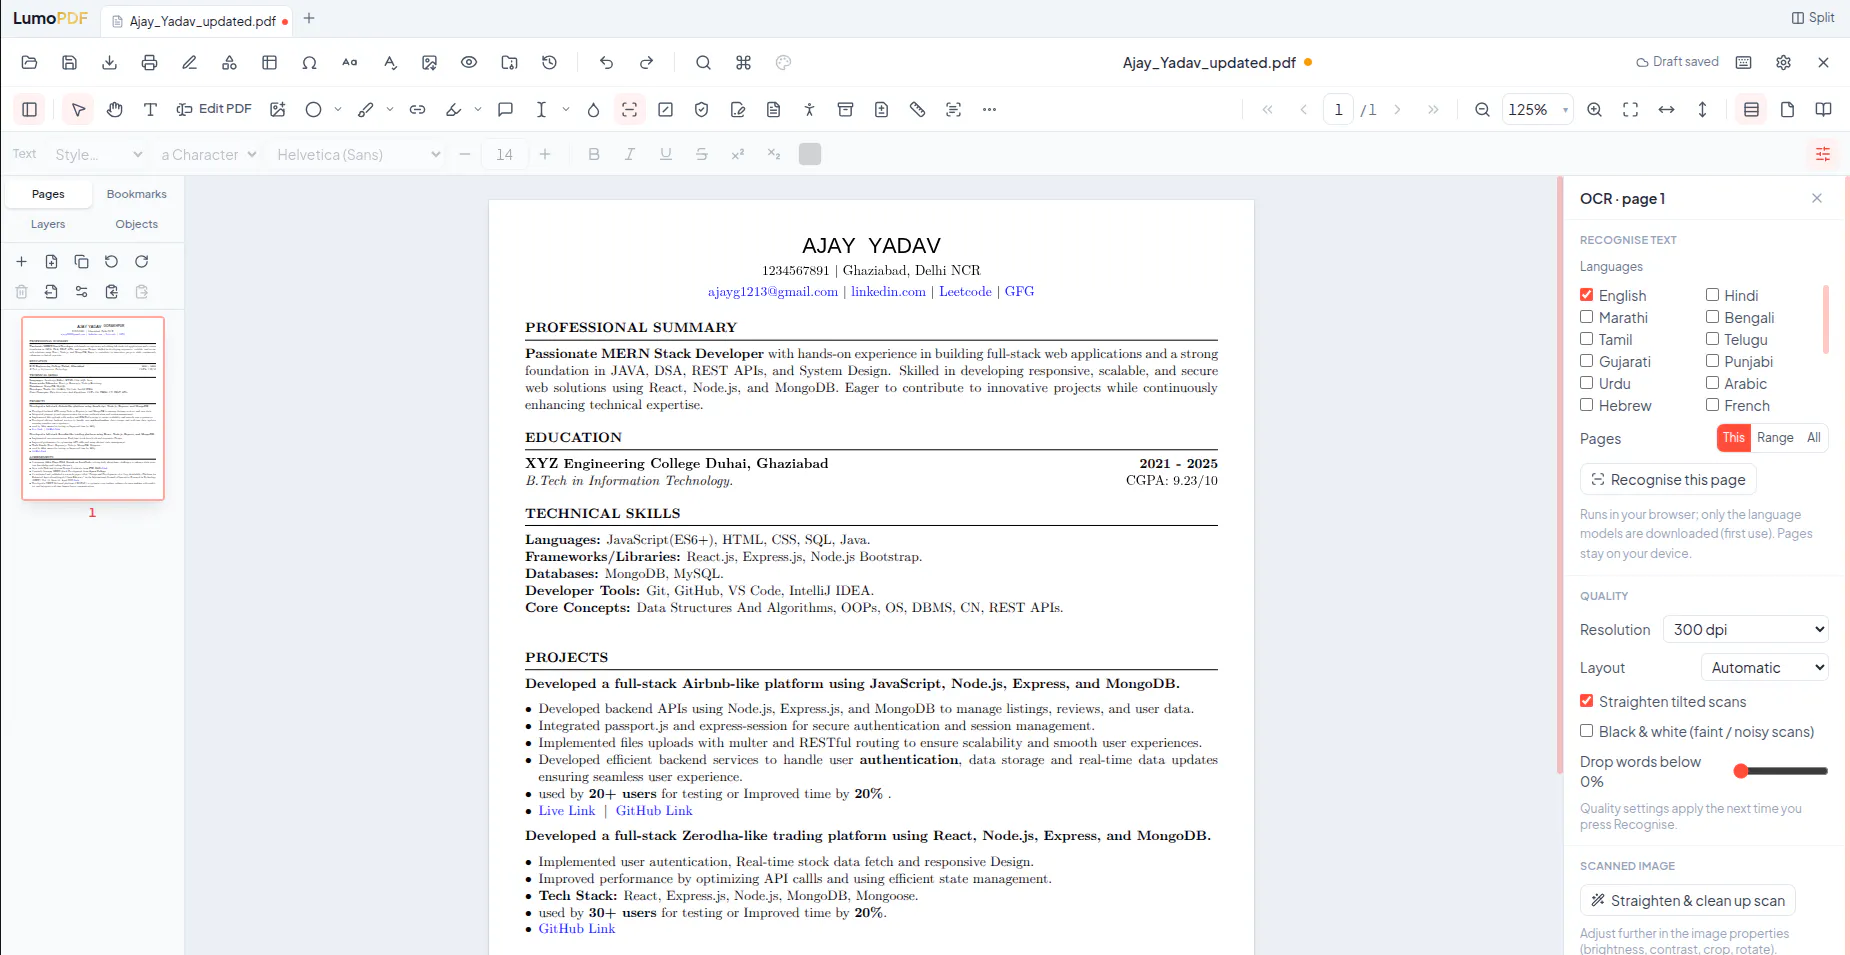The height and width of the screenshot is (955, 1850).
Task: Check the French language checkbox
Action: pyautogui.click(x=1713, y=405)
